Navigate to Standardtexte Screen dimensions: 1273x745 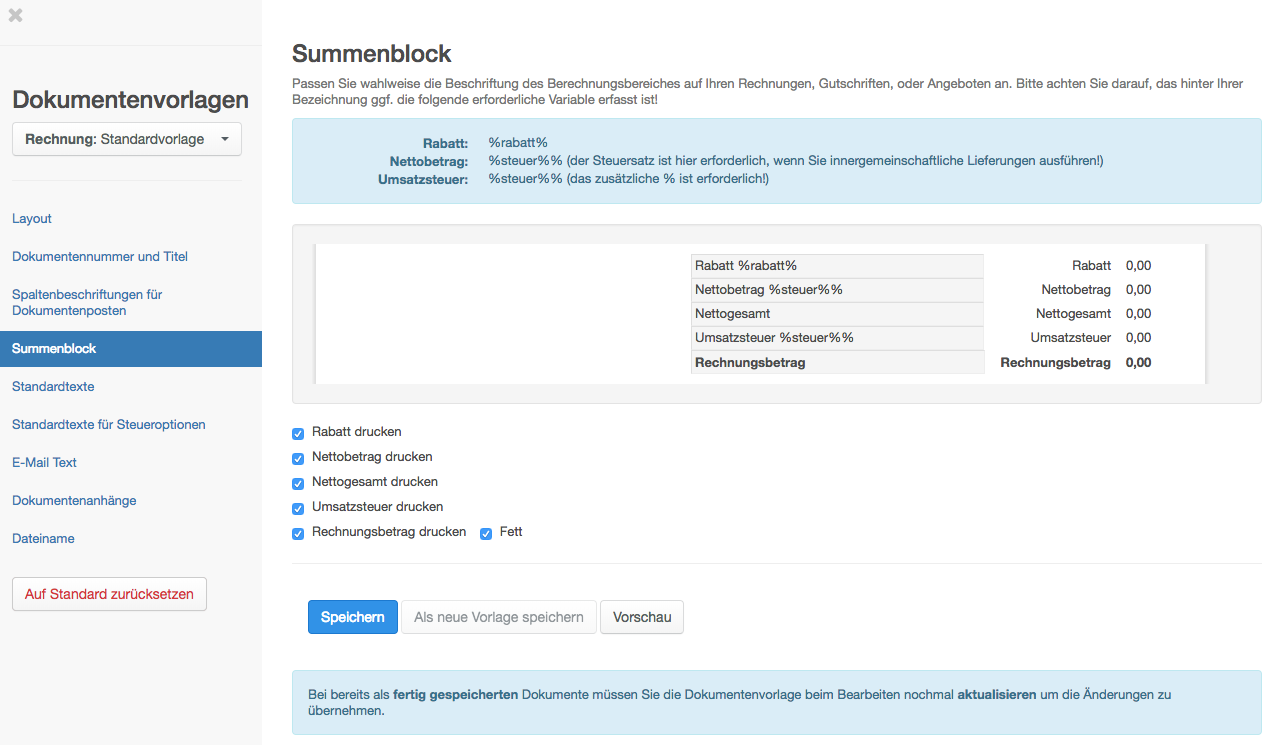(53, 387)
